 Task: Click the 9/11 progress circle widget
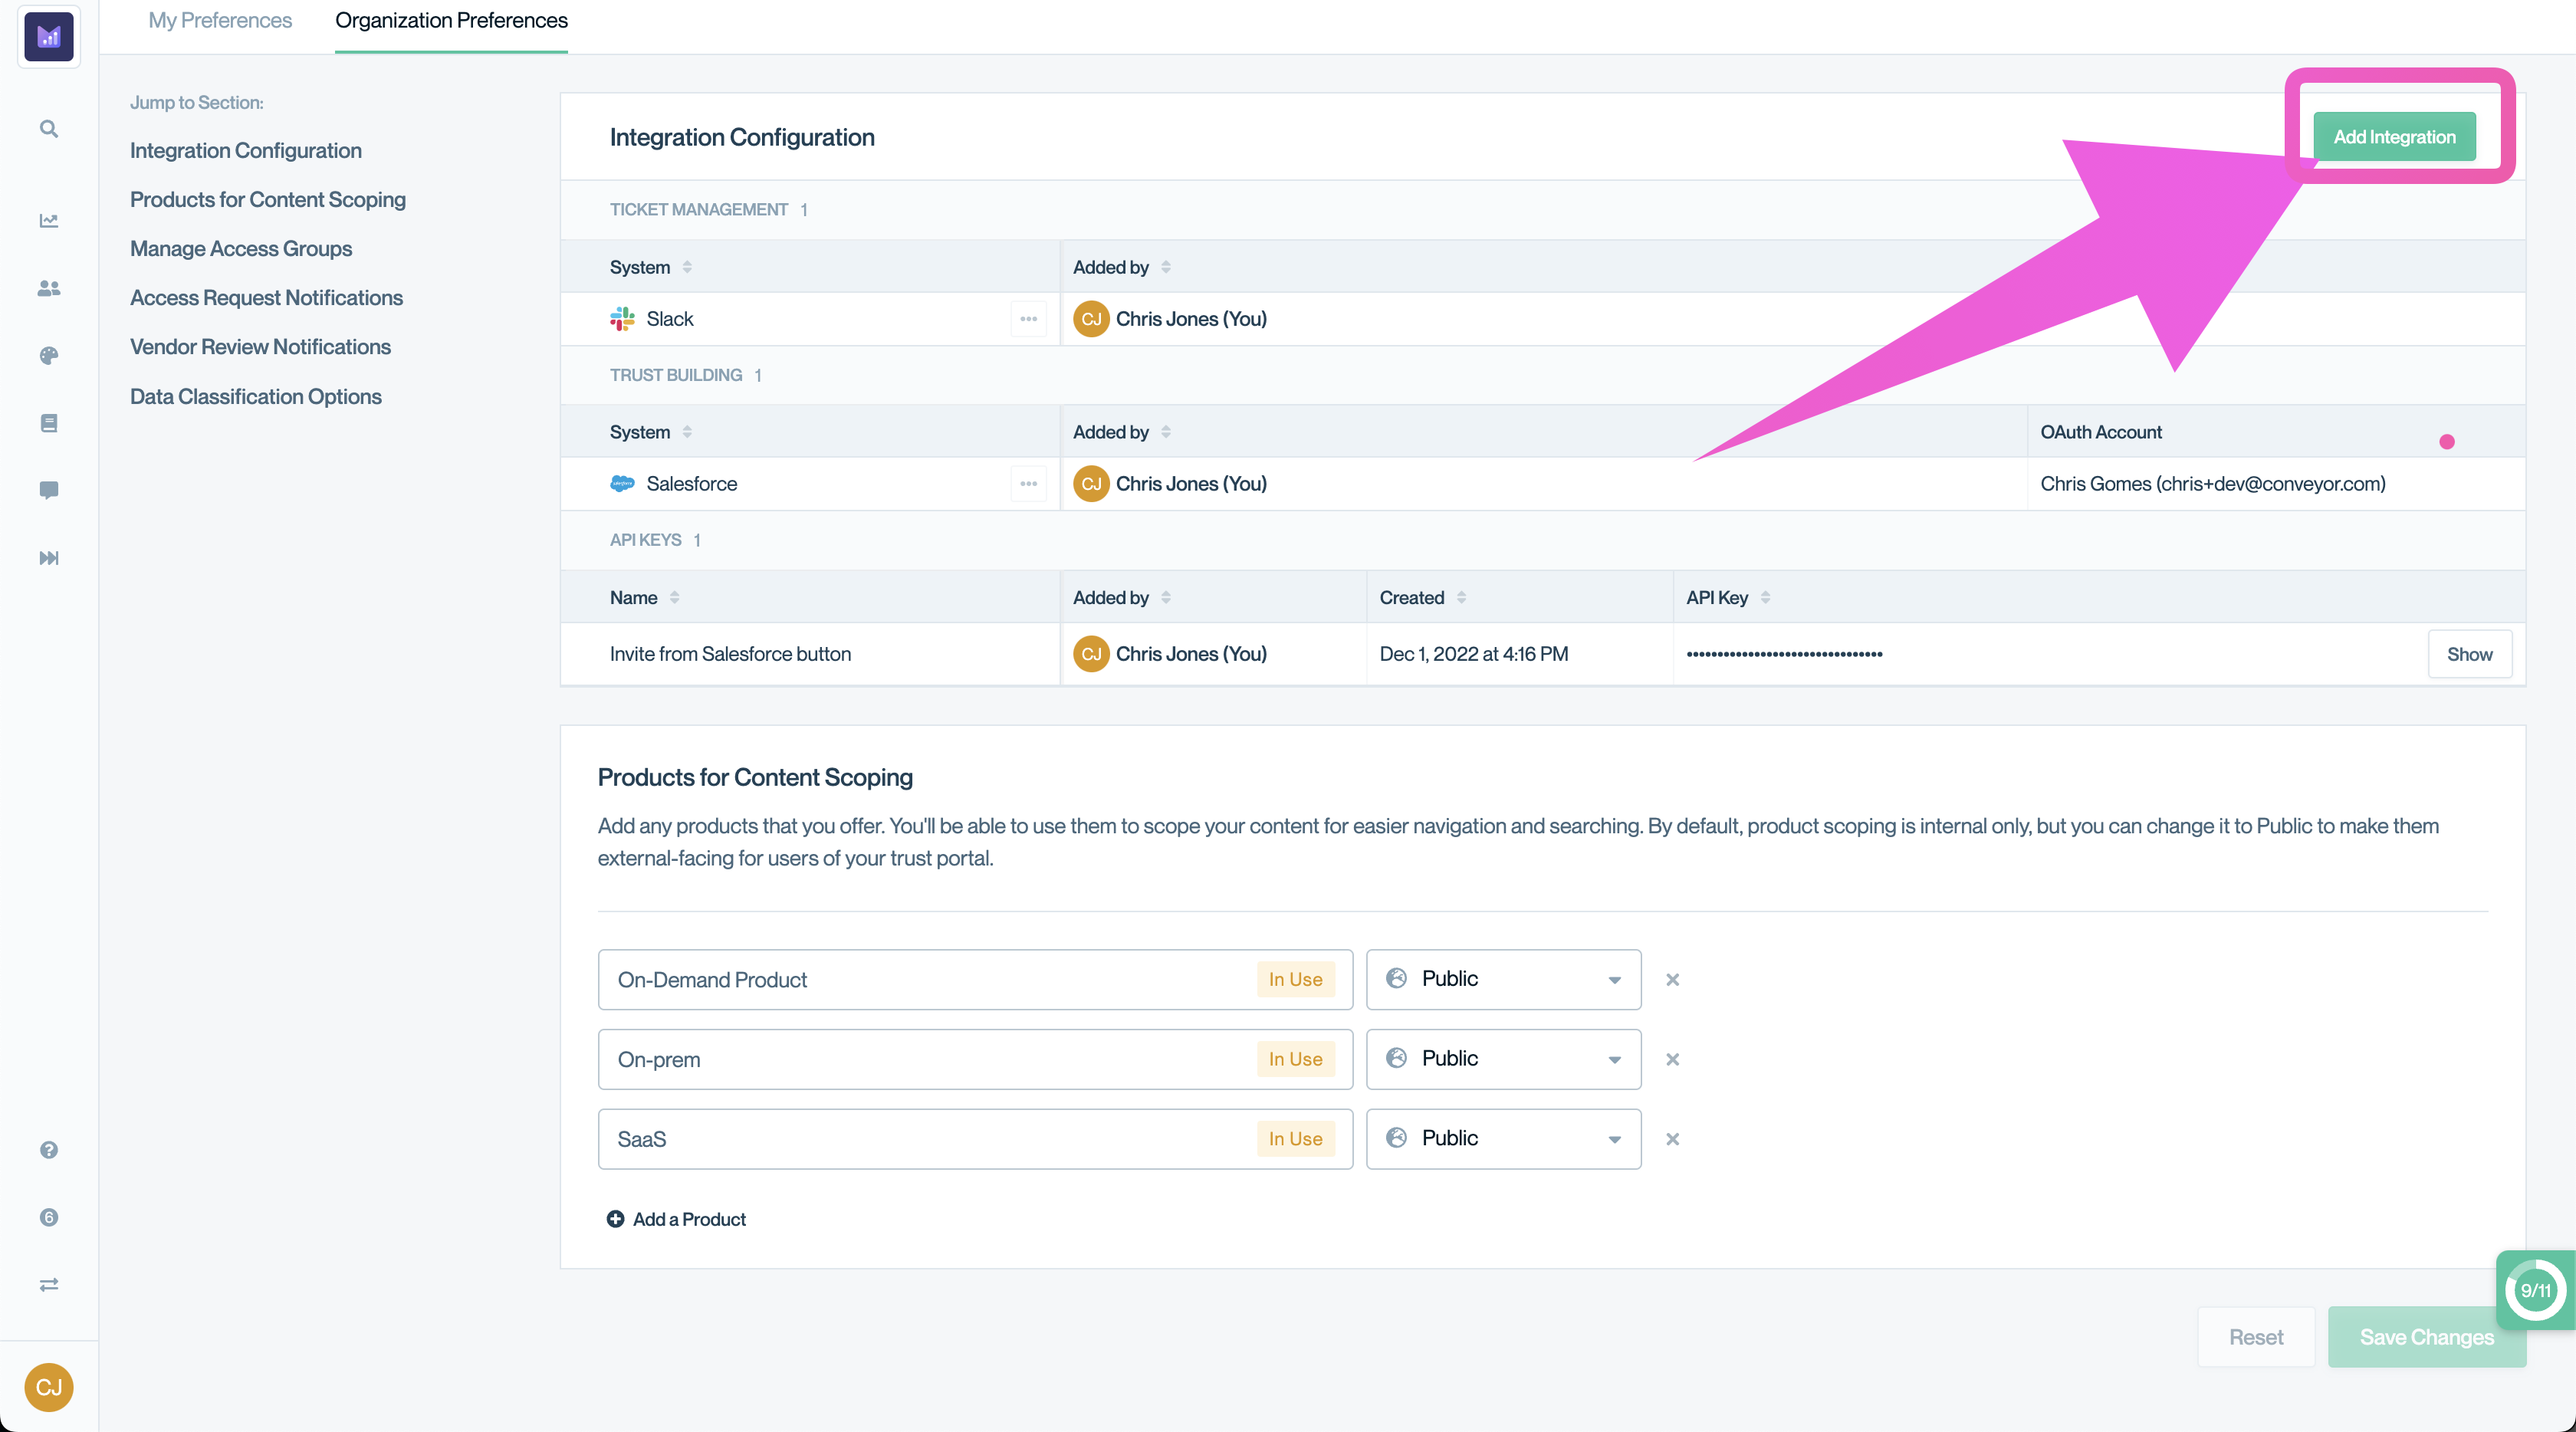tap(2534, 1291)
